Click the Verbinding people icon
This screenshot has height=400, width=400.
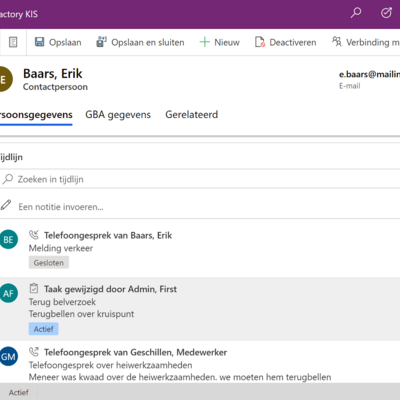click(x=337, y=42)
